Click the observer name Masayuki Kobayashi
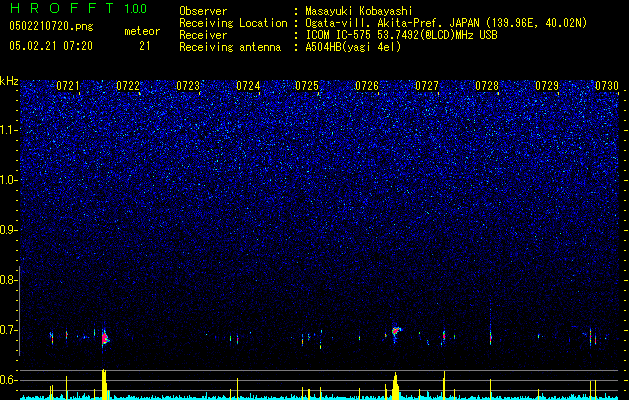 point(359,11)
